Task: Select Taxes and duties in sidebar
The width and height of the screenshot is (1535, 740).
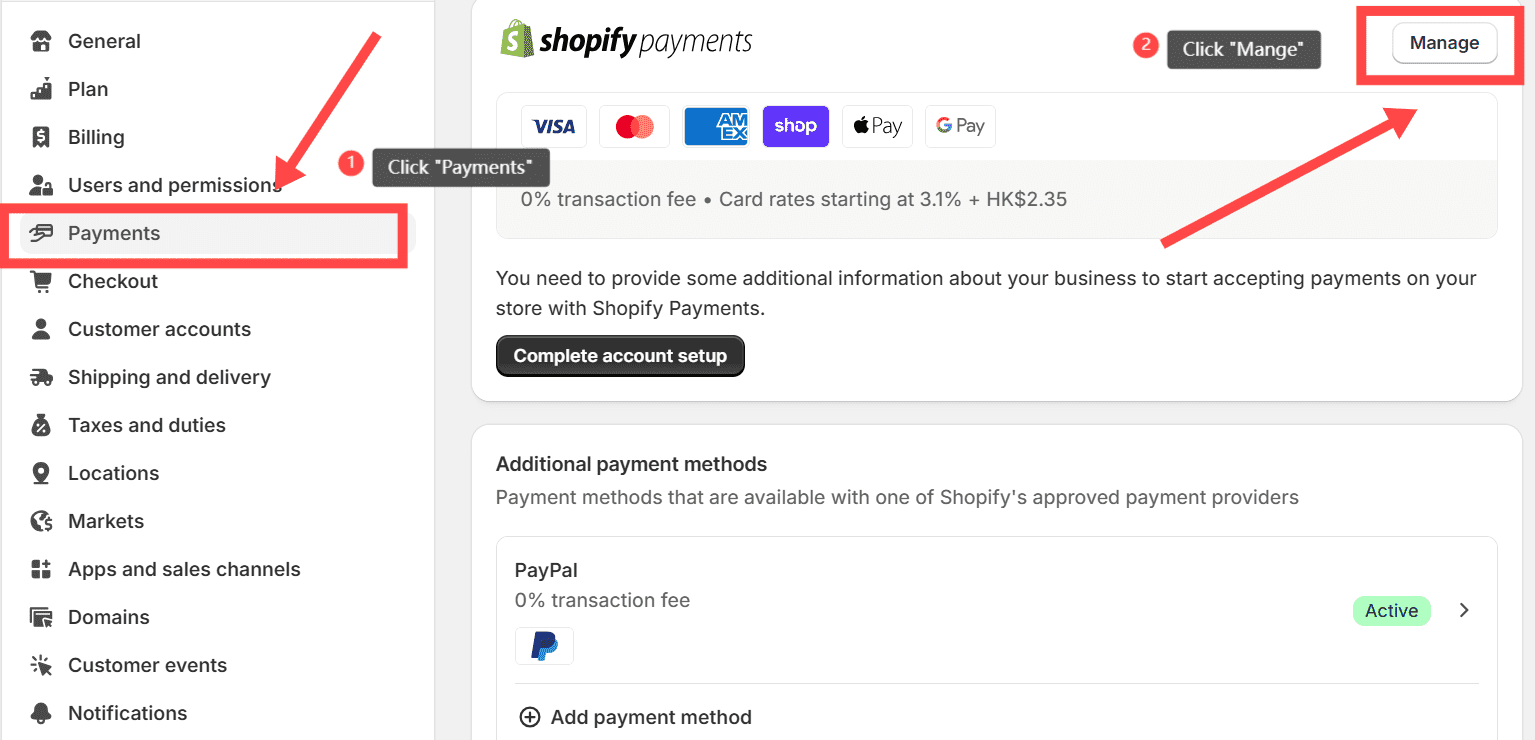Action: pyautogui.click(x=146, y=425)
